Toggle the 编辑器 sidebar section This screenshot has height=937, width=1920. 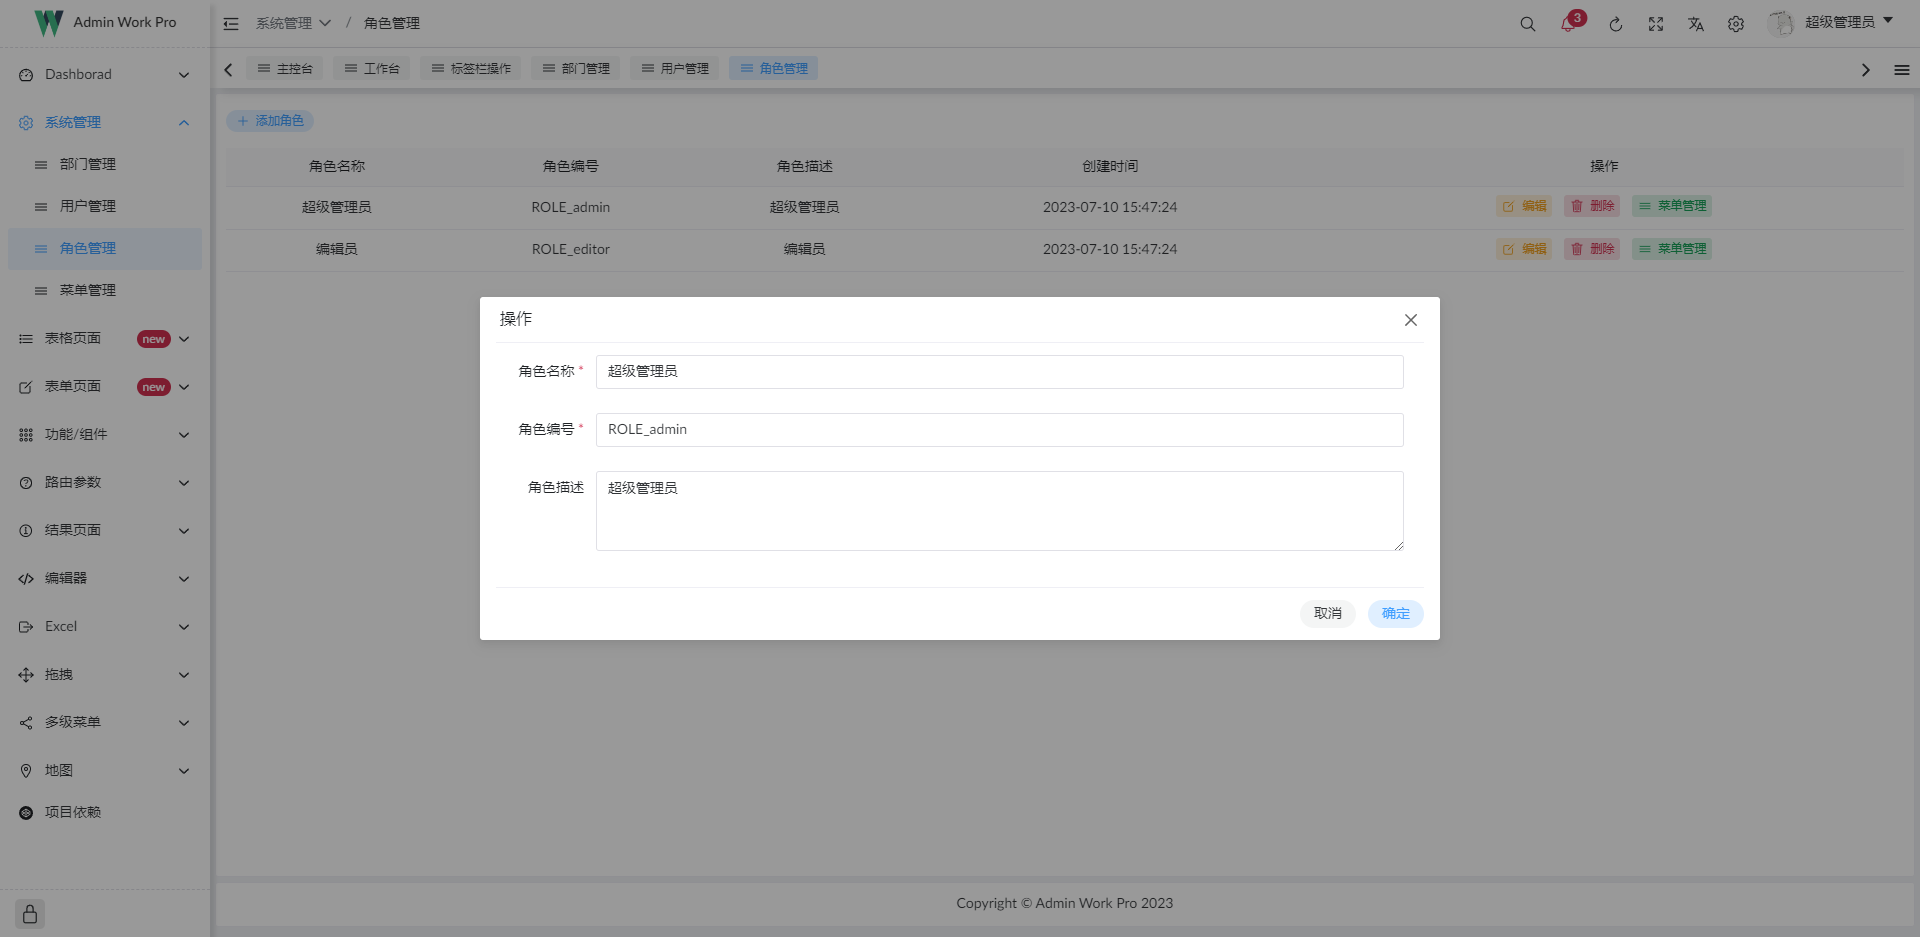coord(103,578)
